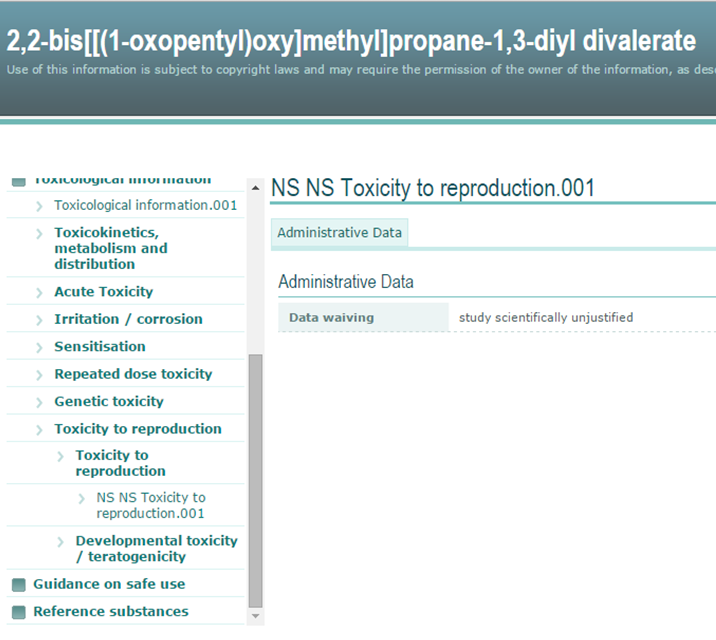Screen dimensions: 716x640
Task: Expand chevron next to Irritation / corrosion
Action: click(39, 319)
